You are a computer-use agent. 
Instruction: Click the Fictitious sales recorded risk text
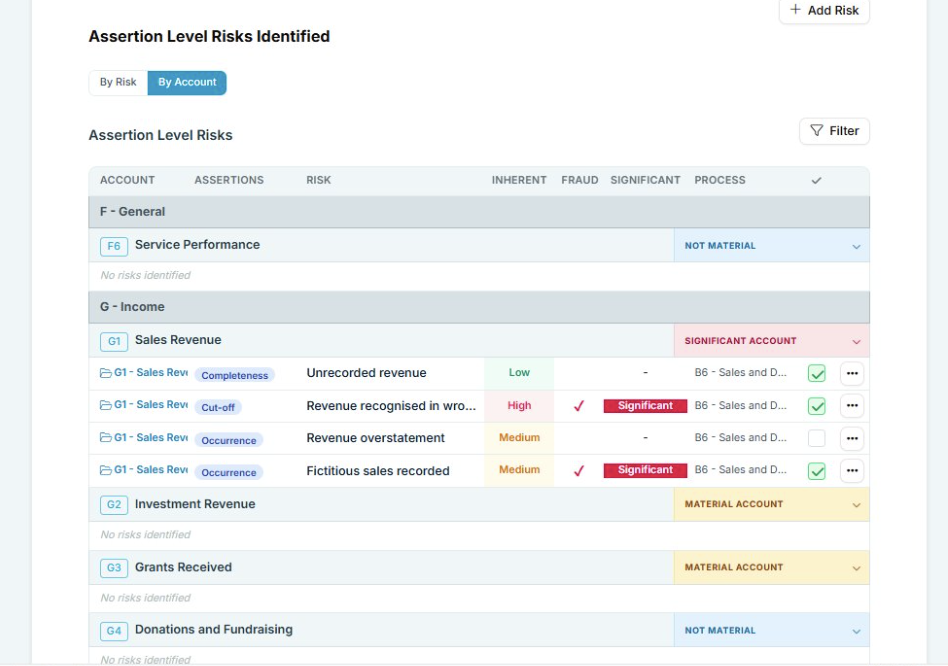pyautogui.click(x=378, y=471)
